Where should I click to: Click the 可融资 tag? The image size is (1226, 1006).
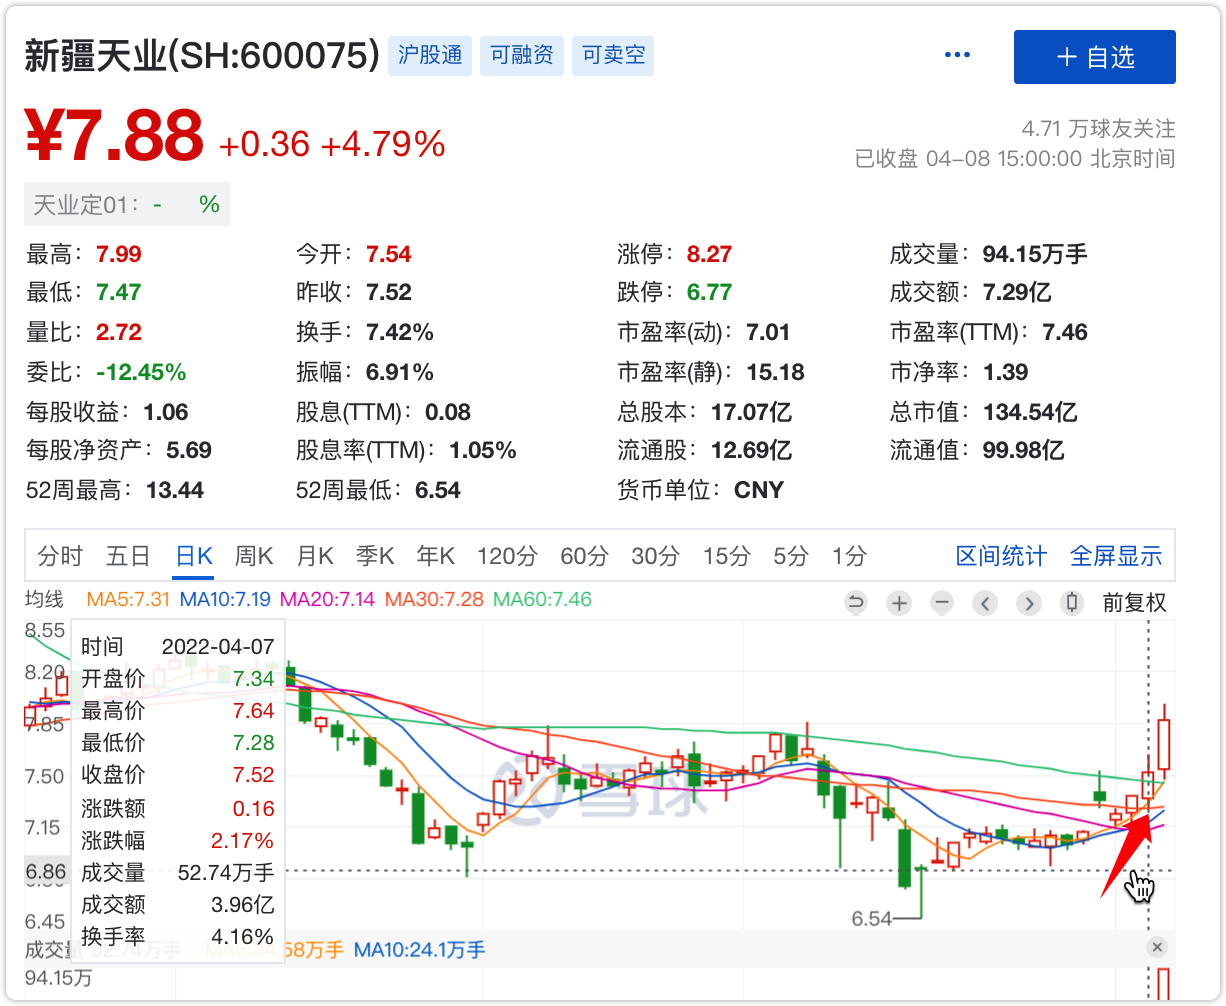(522, 55)
